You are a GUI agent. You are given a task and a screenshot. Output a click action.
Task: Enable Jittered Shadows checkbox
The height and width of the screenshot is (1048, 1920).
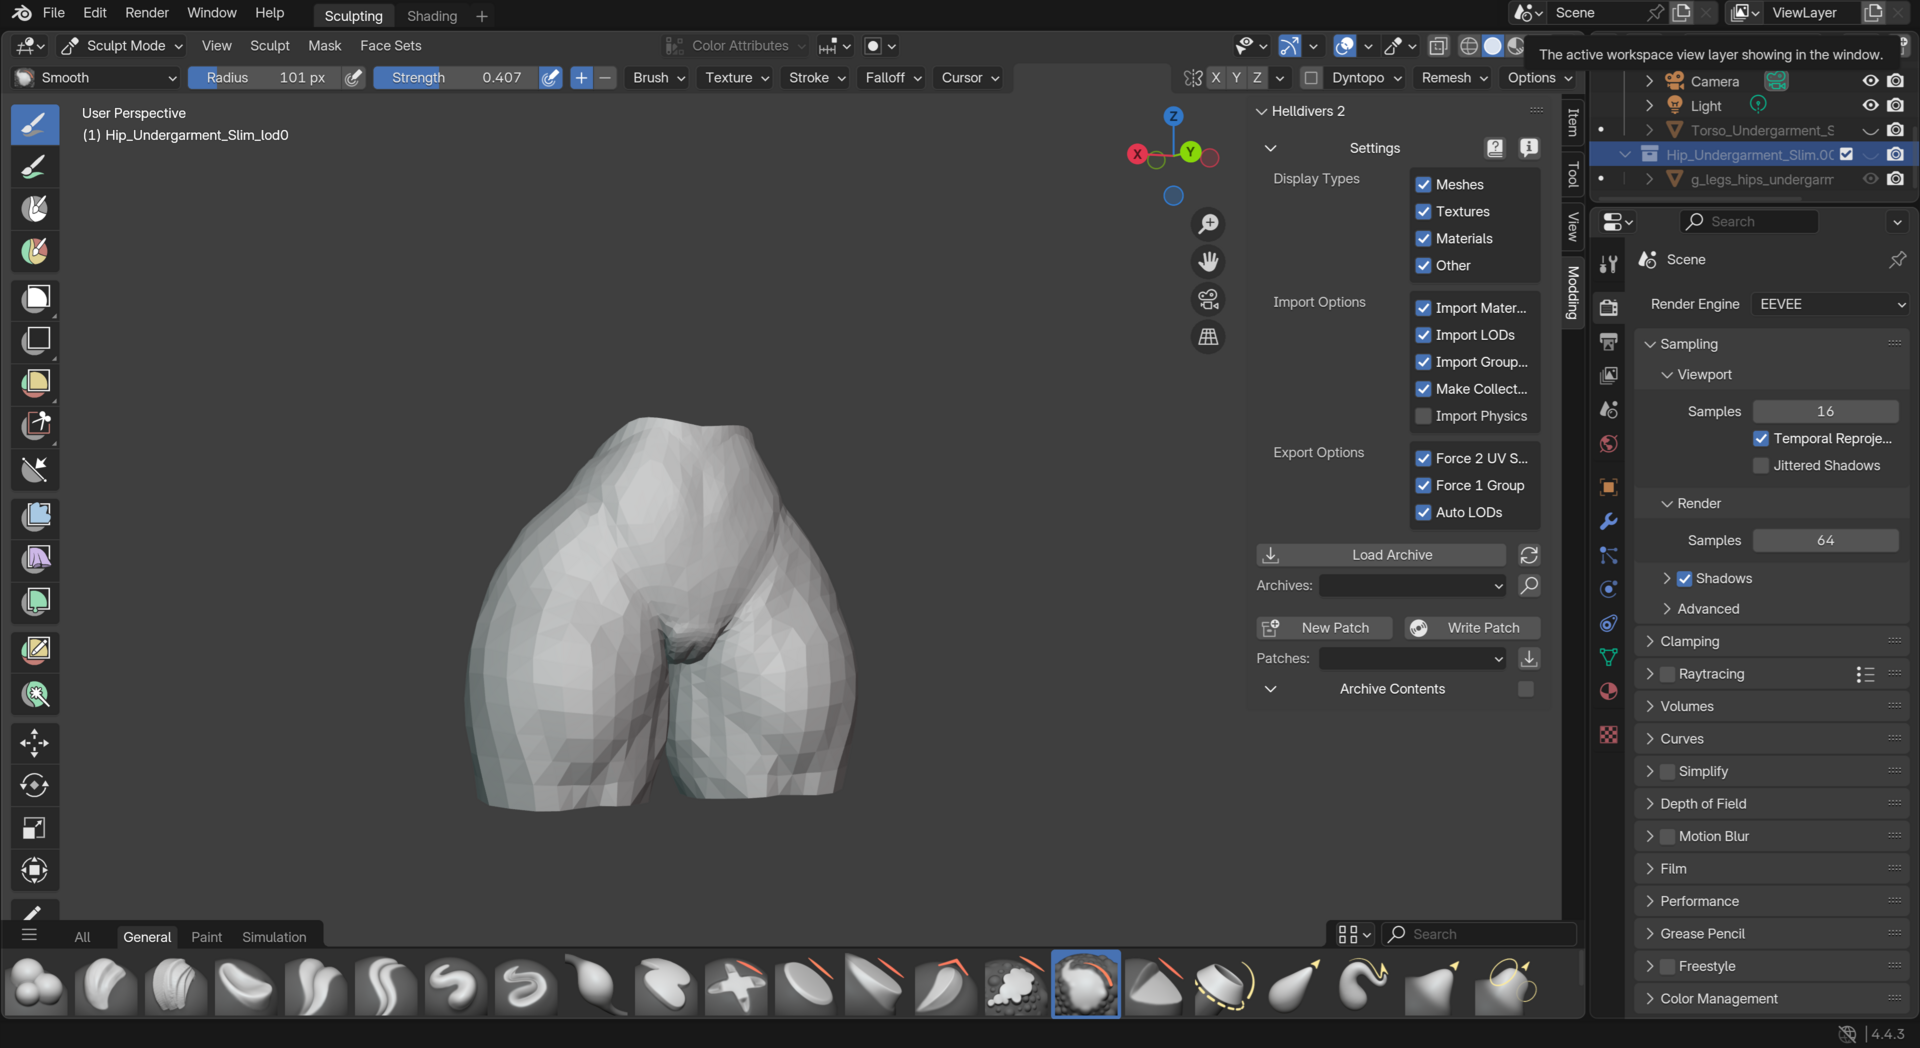click(1761, 466)
